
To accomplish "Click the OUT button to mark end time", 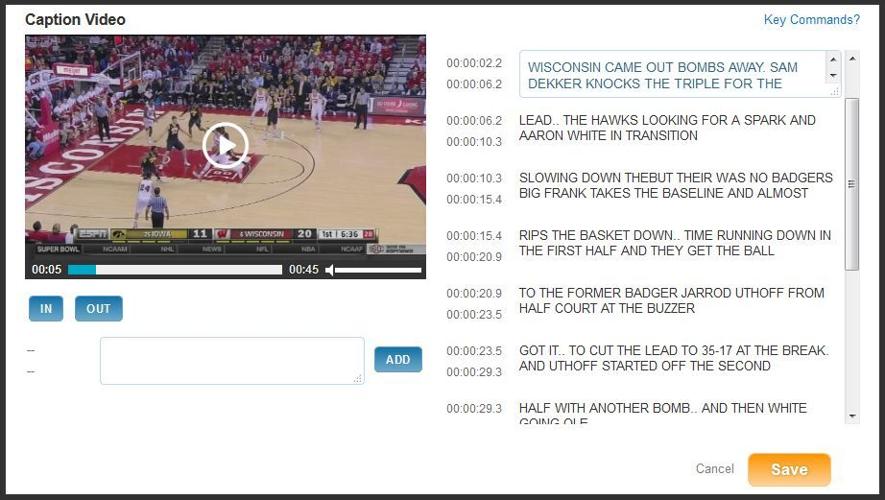I will point(98,309).
